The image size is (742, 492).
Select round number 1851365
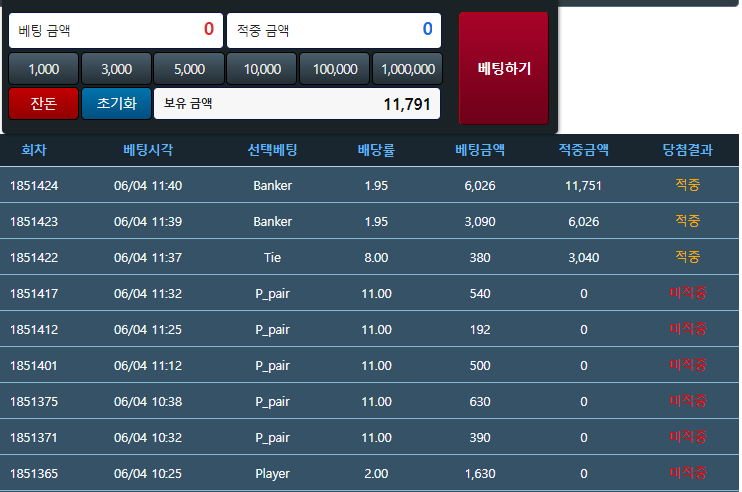[34, 473]
